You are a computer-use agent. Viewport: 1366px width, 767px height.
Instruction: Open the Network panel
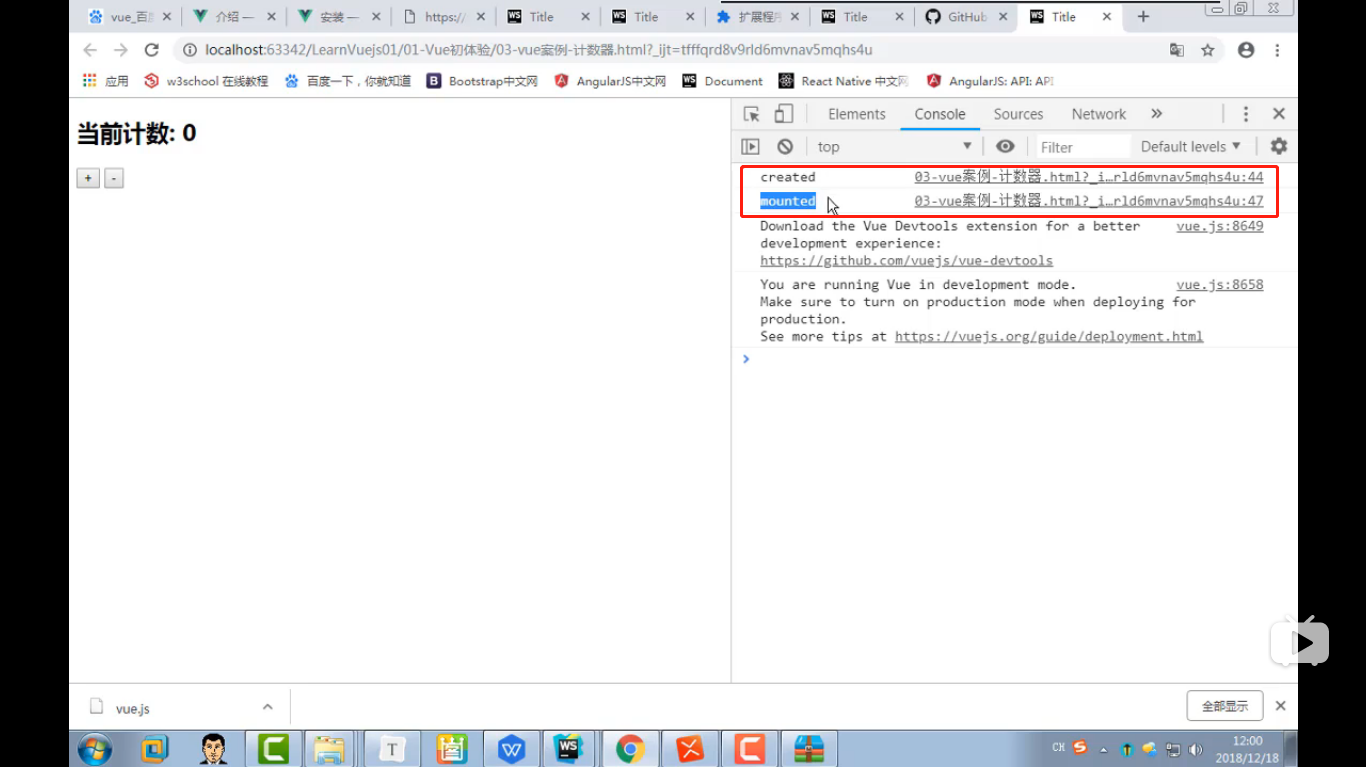point(1099,114)
